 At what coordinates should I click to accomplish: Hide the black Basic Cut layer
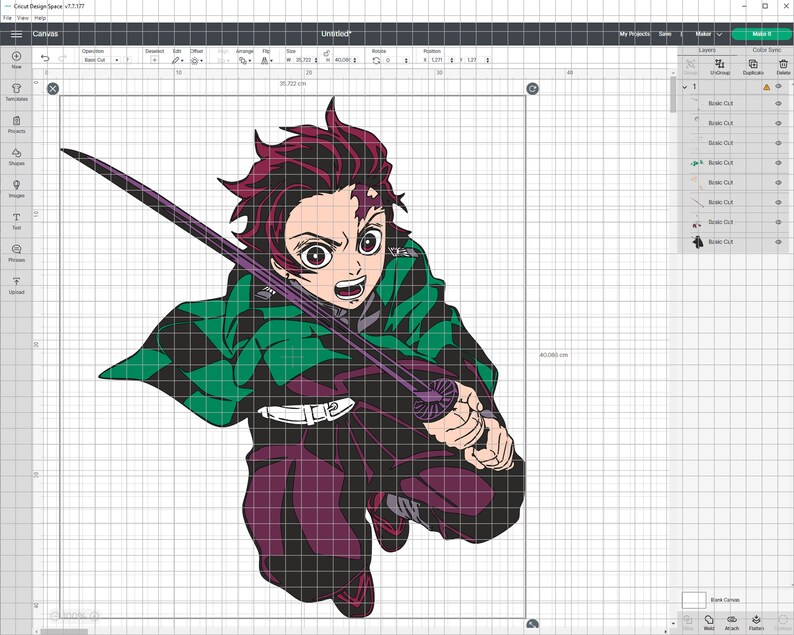[778, 242]
